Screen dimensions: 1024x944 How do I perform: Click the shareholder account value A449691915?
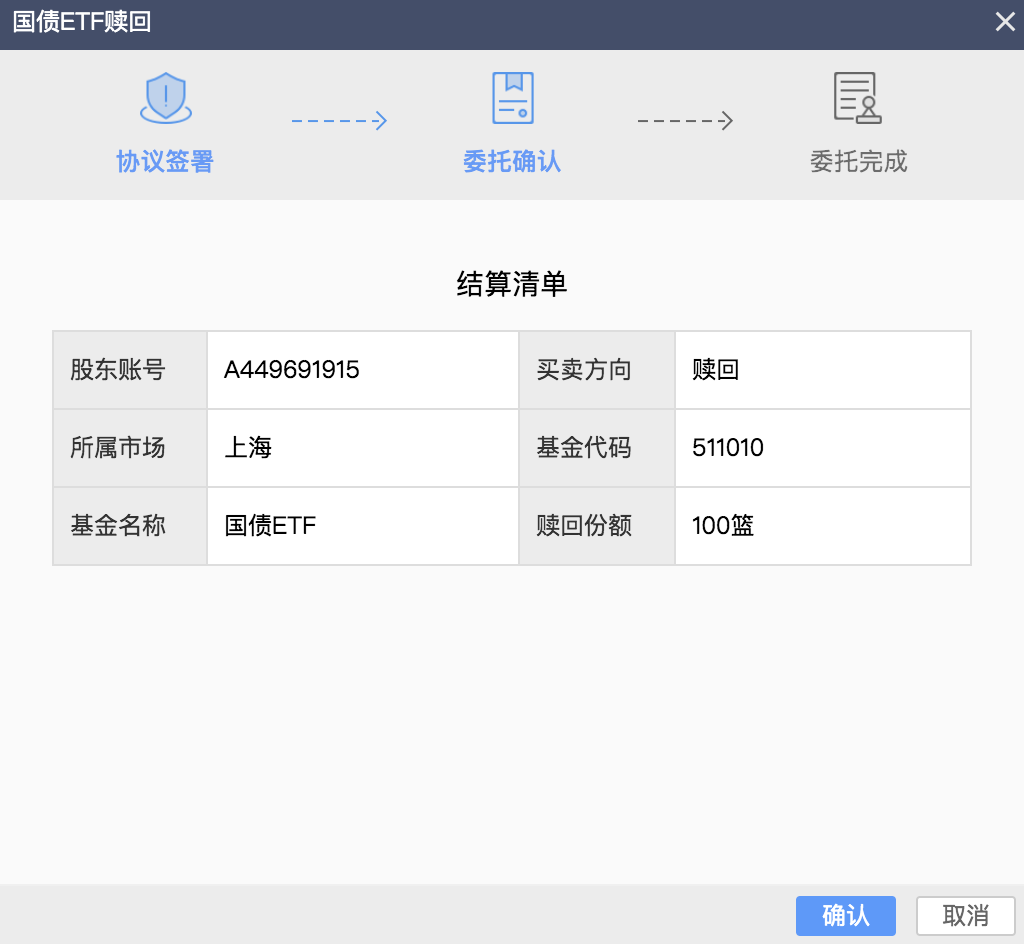(292, 370)
